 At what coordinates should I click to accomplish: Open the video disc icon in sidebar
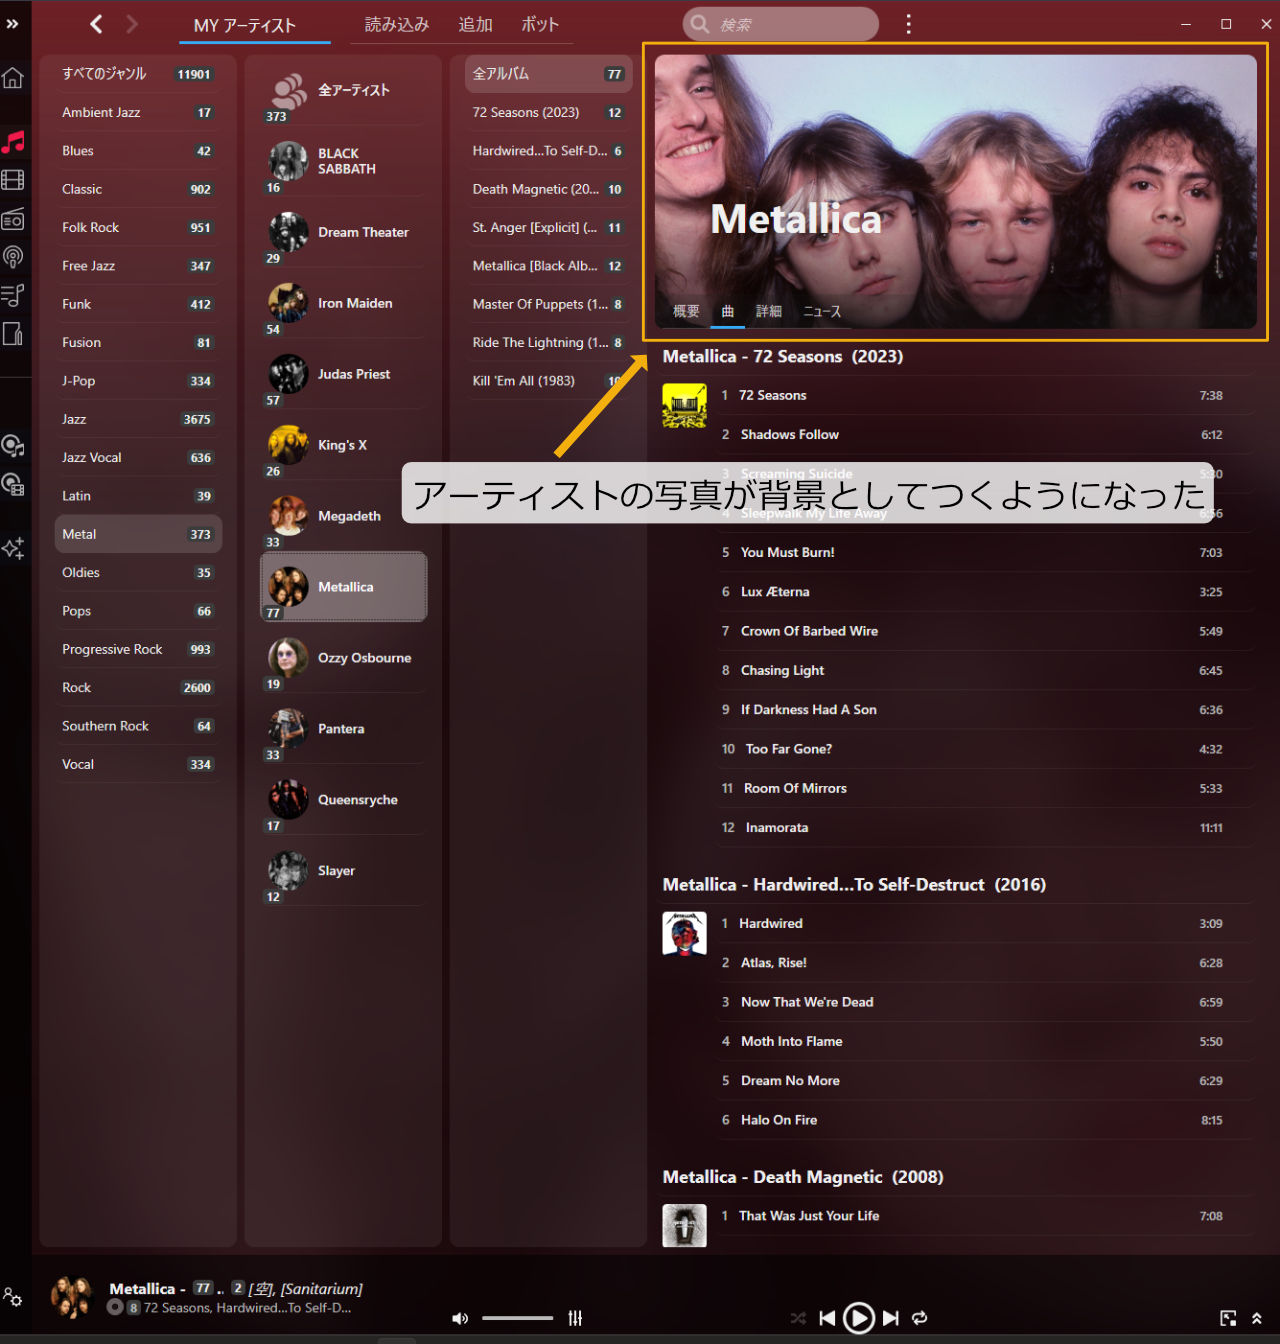[x=13, y=484]
